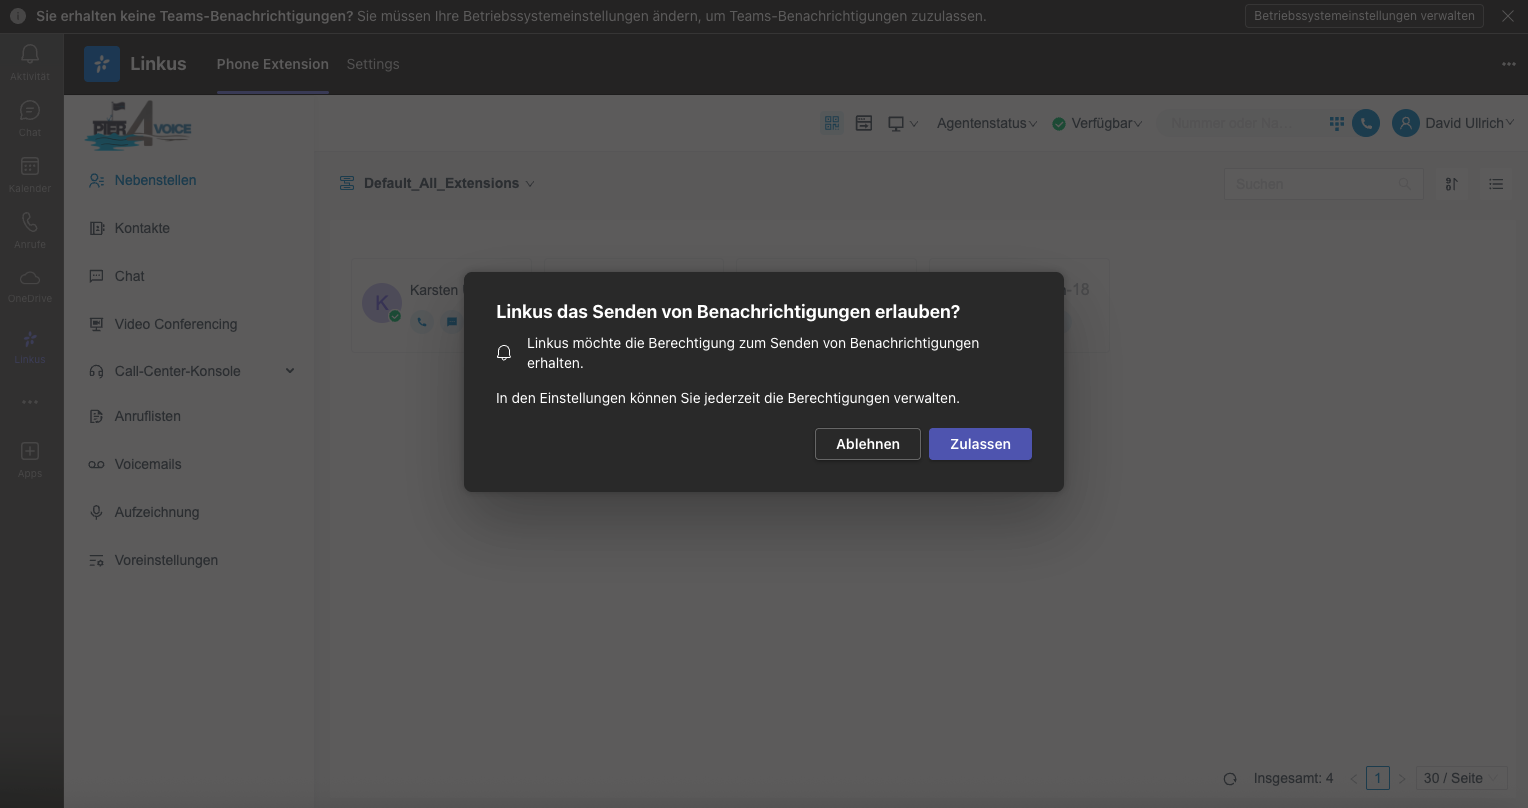1528x808 pixels.
Task: Expand the Call-Center-Konsole menu
Action: click(x=290, y=371)
